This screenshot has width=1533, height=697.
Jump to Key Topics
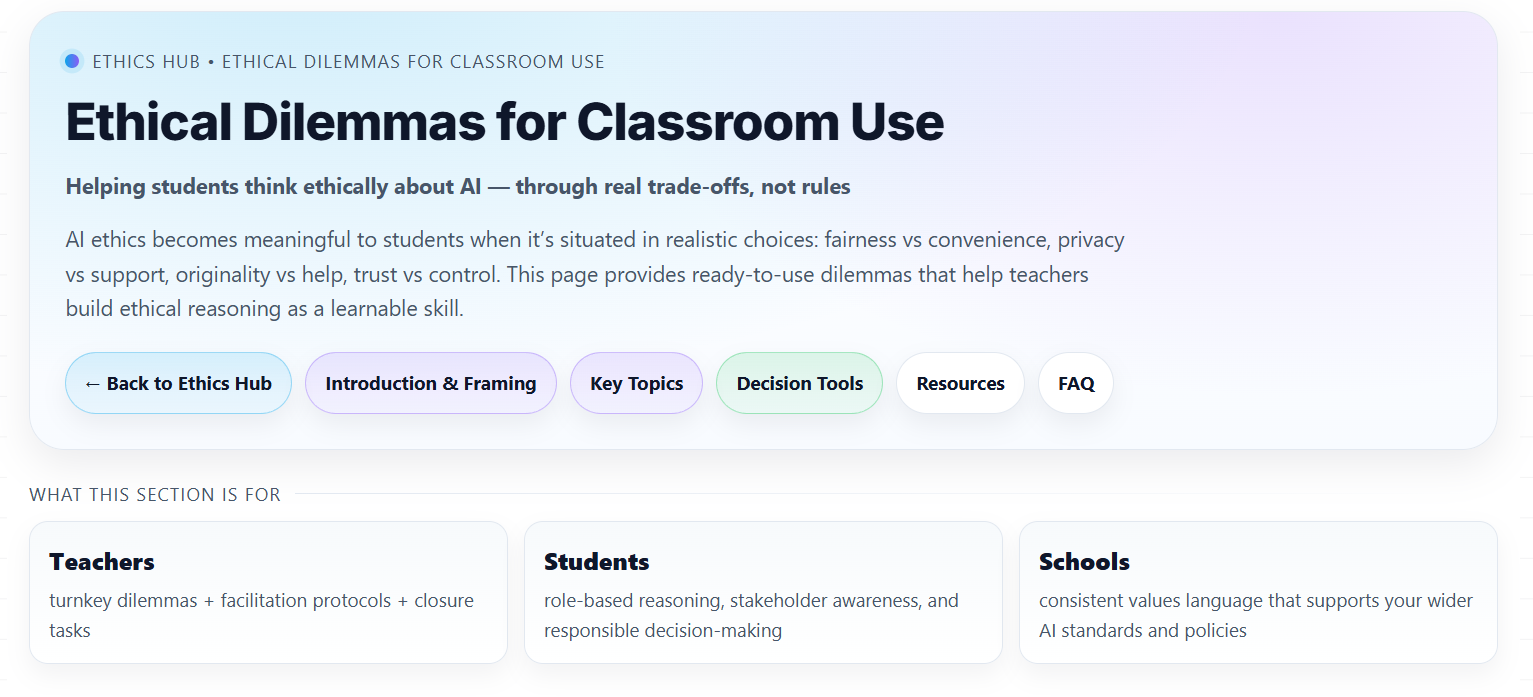coord(636,383)
